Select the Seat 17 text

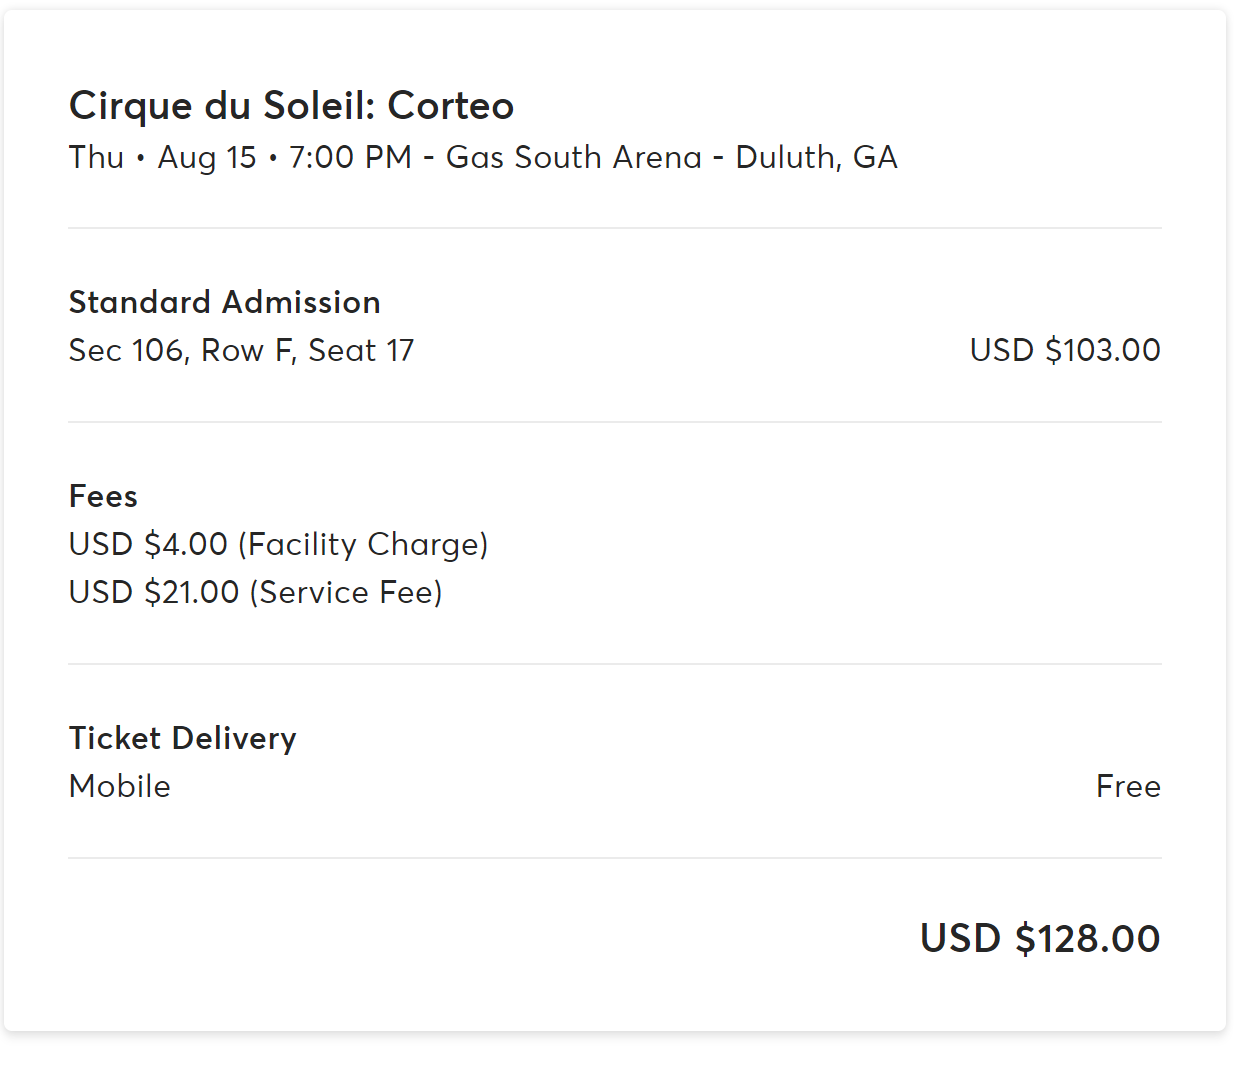coord(361,350)
